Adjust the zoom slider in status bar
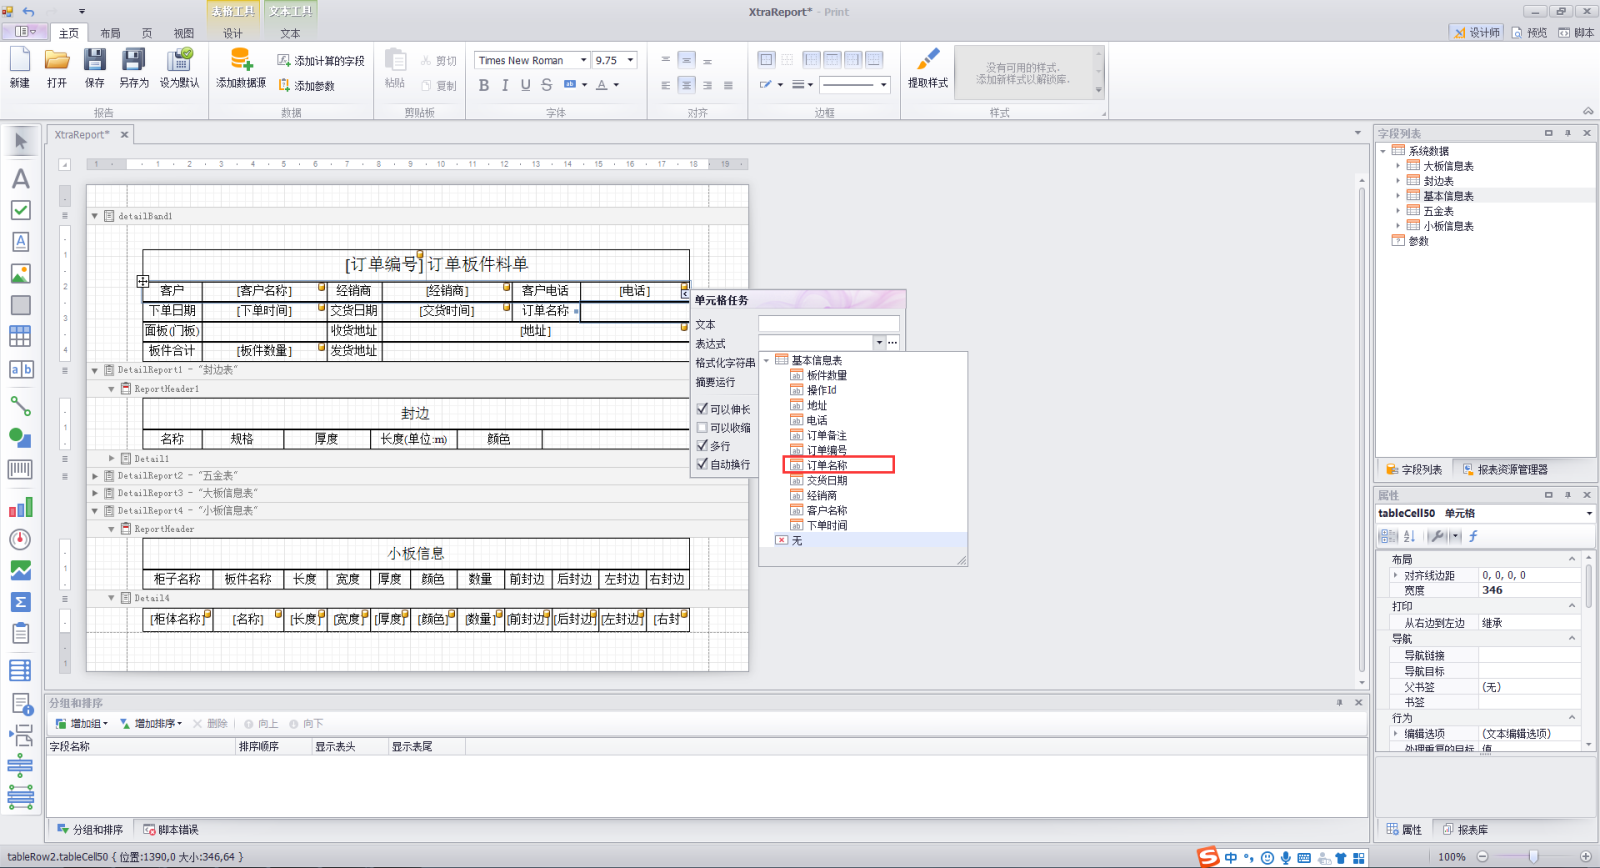The height and width of the screenshot is (868, 1600). 1533,856
